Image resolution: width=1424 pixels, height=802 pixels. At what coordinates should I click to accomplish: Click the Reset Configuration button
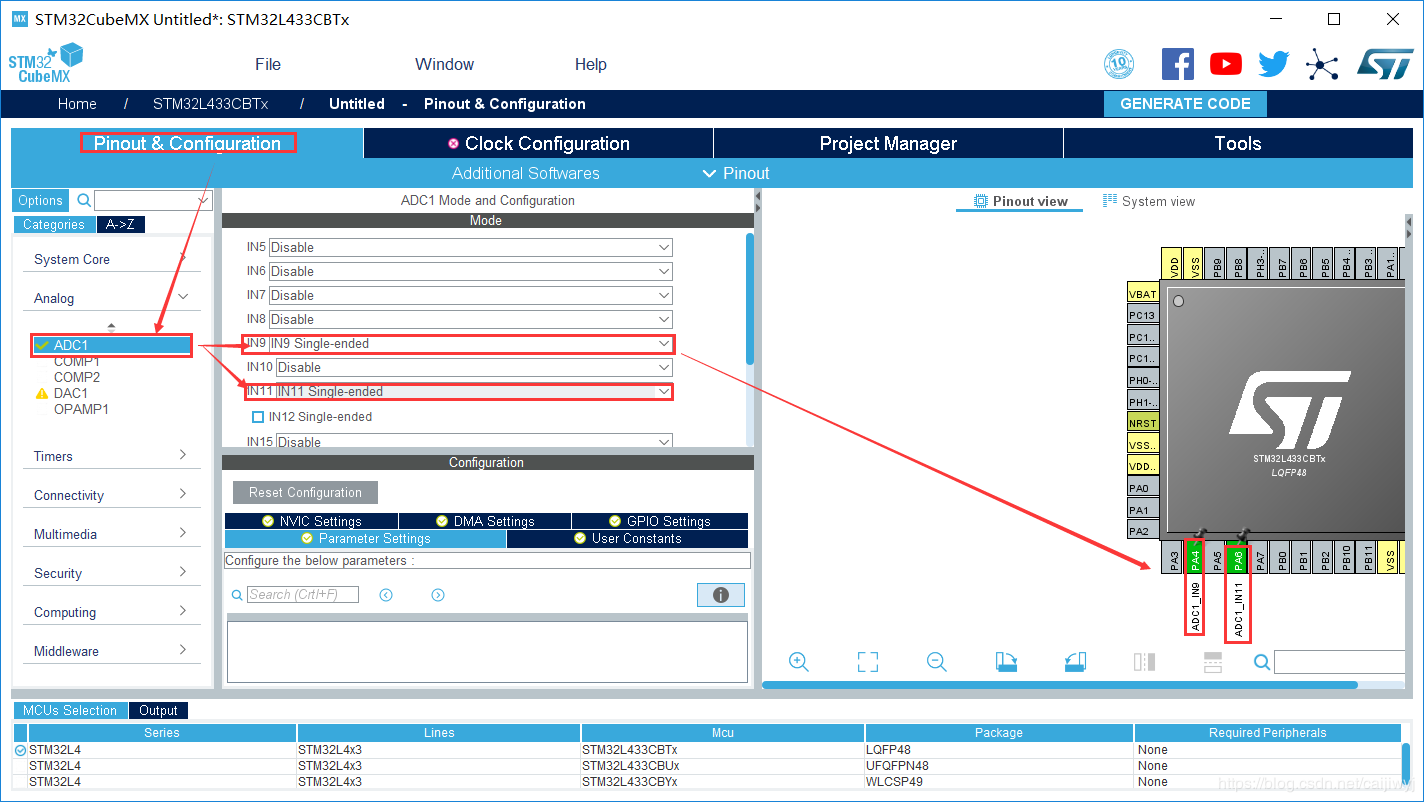tap(305, 492)
